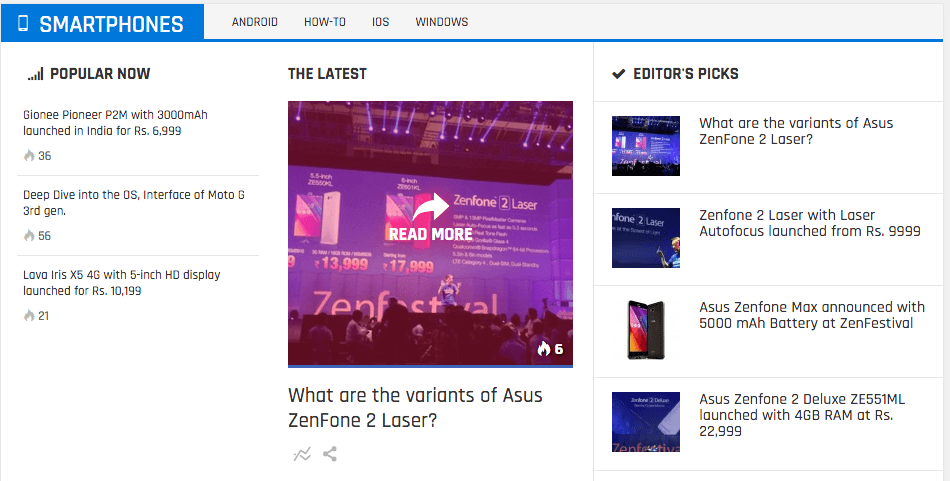950x481 pixels.
Task: Open the Zenfone 2 Deluxe thumbnail
Action: pos(646,422)
